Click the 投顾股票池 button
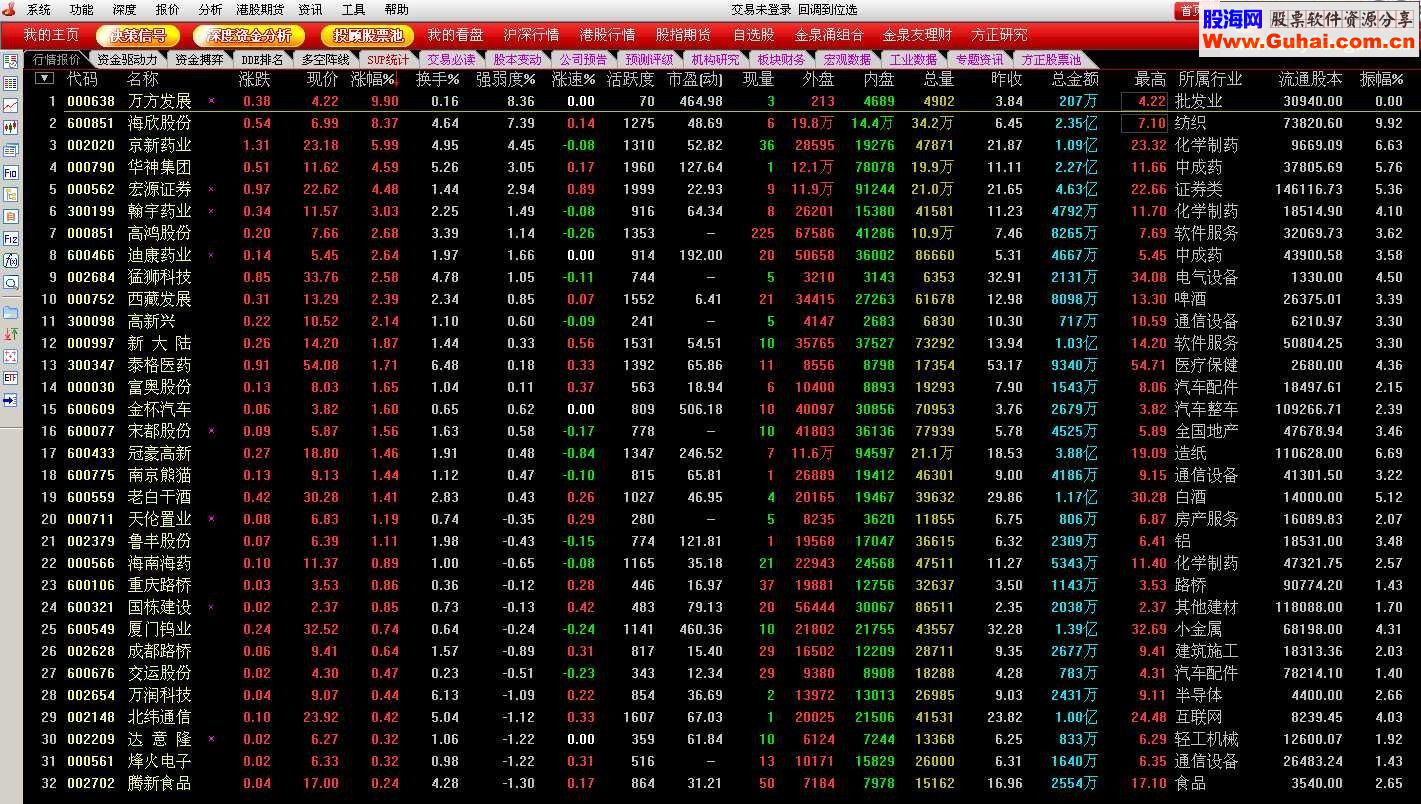Image resolution: width=1421 pixels, height=804 pixels. point(368,35)
